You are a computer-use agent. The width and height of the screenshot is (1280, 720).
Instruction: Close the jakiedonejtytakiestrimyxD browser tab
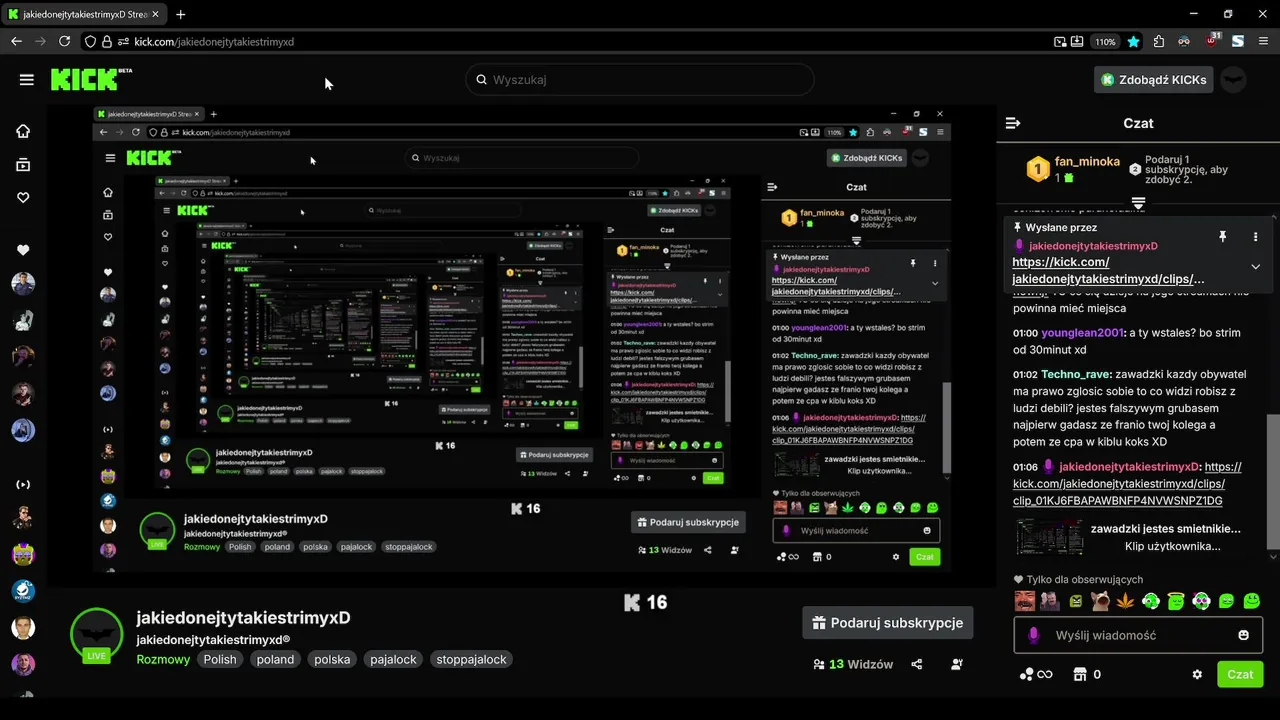tap(155, 15)
